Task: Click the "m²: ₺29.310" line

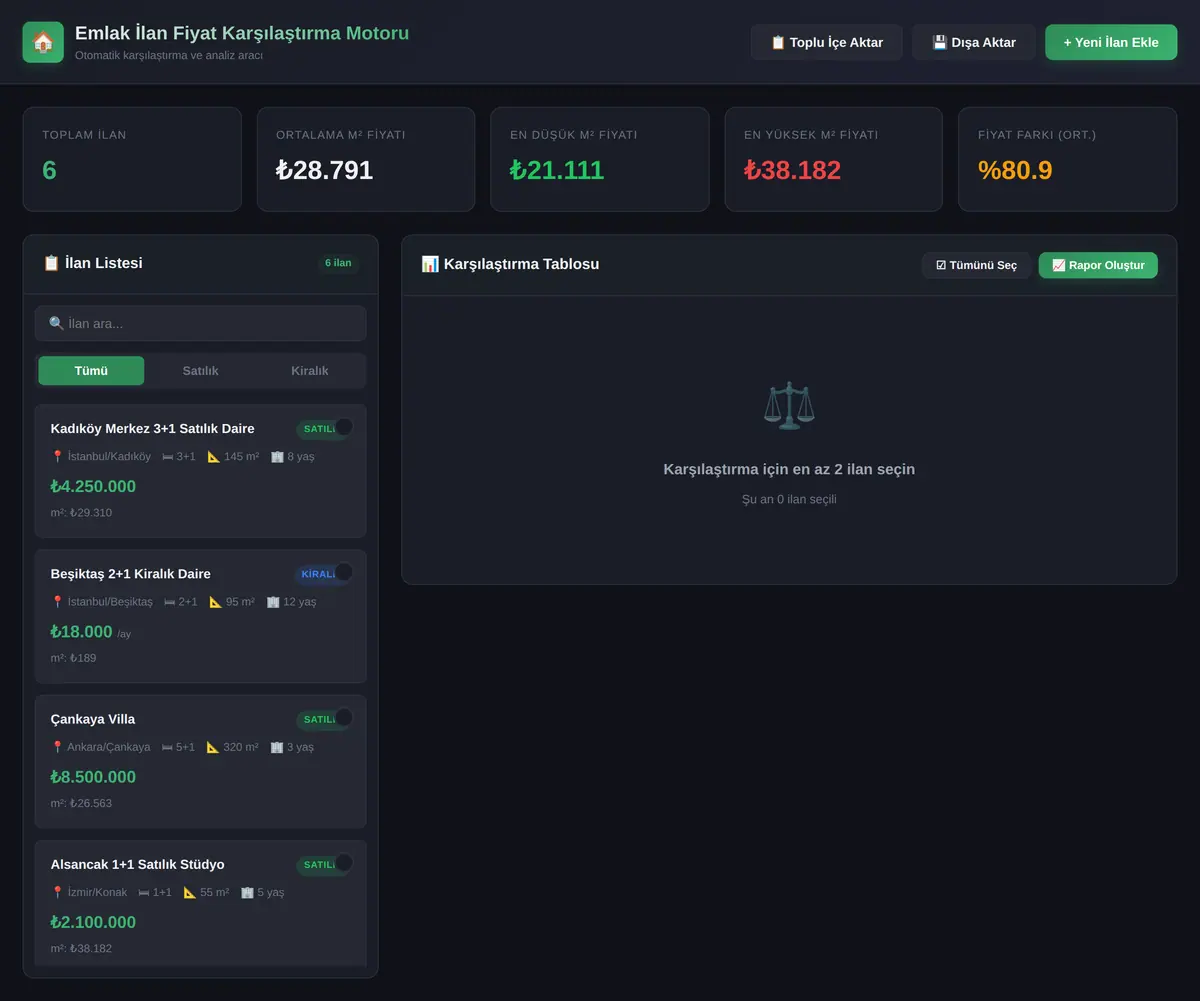Action: 81,513
